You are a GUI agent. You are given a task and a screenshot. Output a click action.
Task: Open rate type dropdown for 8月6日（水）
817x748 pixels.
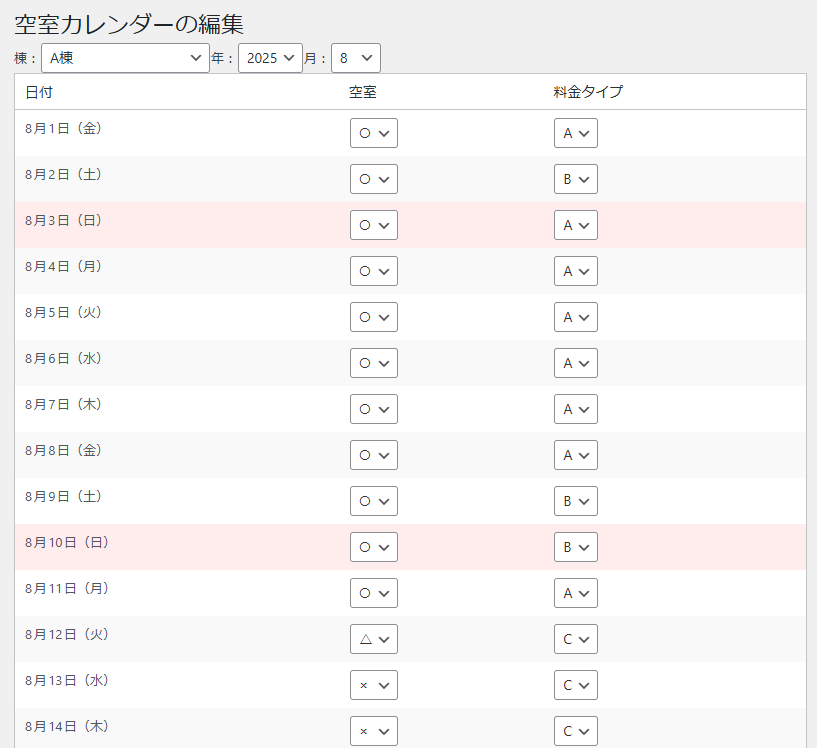[576, 363]
